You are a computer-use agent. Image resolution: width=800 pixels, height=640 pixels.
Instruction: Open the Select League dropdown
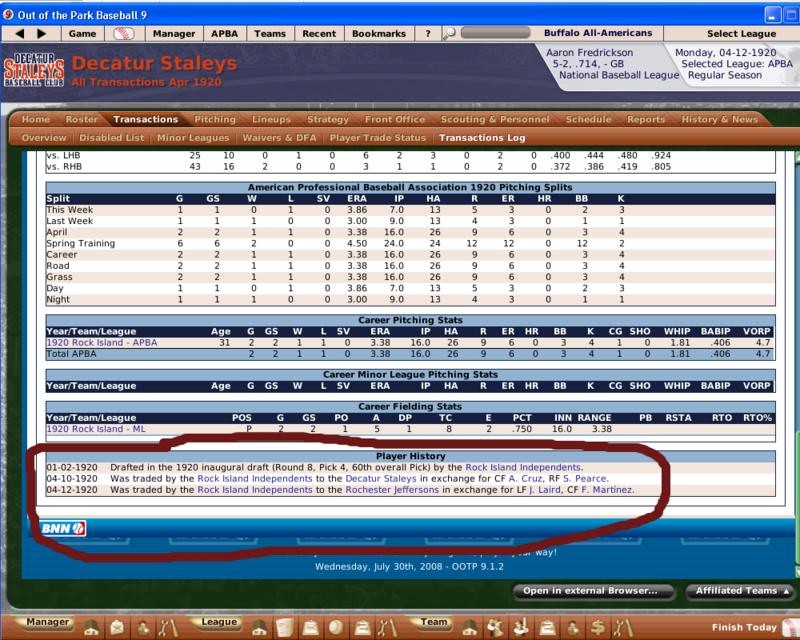[741, 34]
